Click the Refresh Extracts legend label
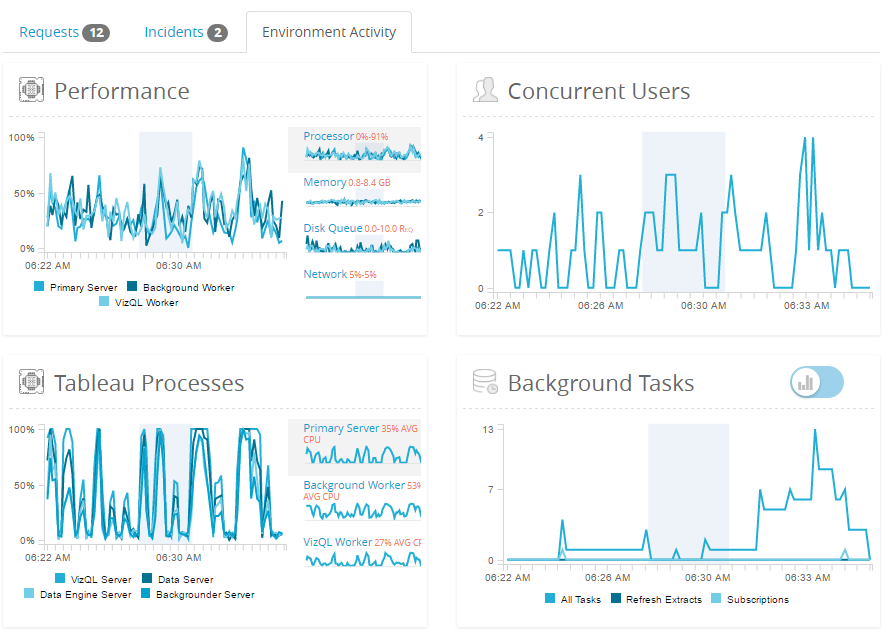 click(x=664, y=599)
